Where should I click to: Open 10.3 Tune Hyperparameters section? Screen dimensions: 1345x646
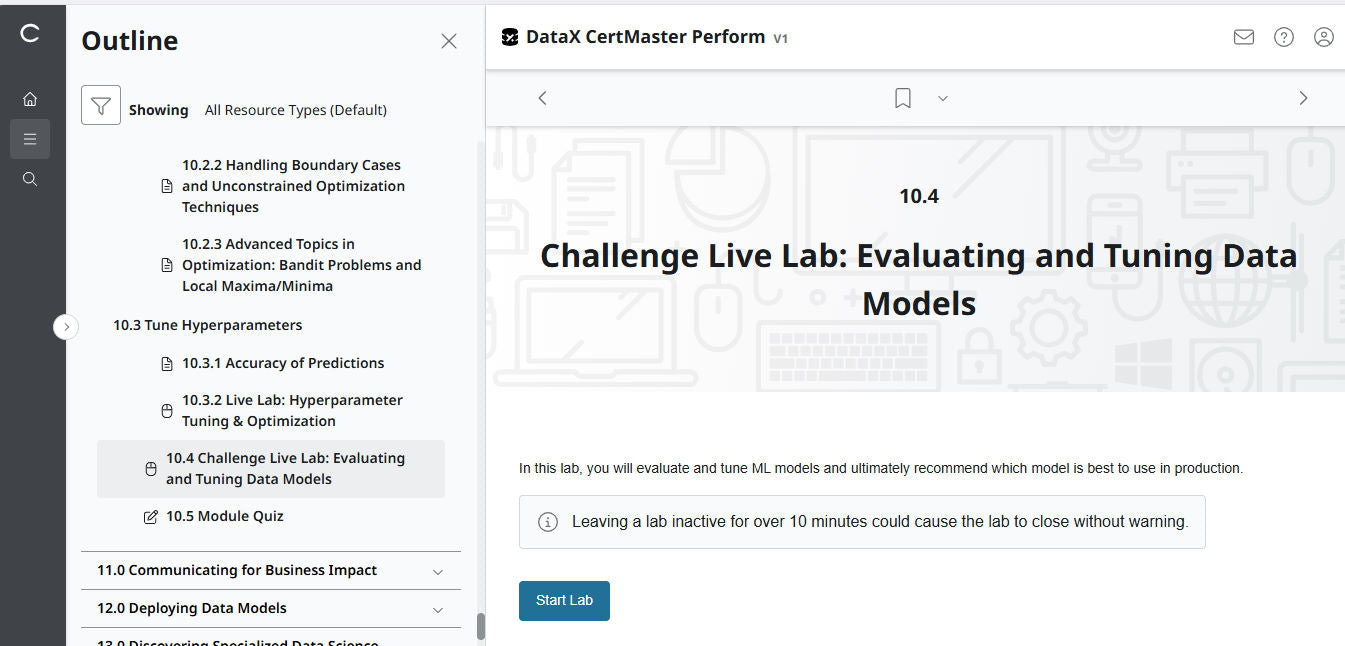pos(207,324)
